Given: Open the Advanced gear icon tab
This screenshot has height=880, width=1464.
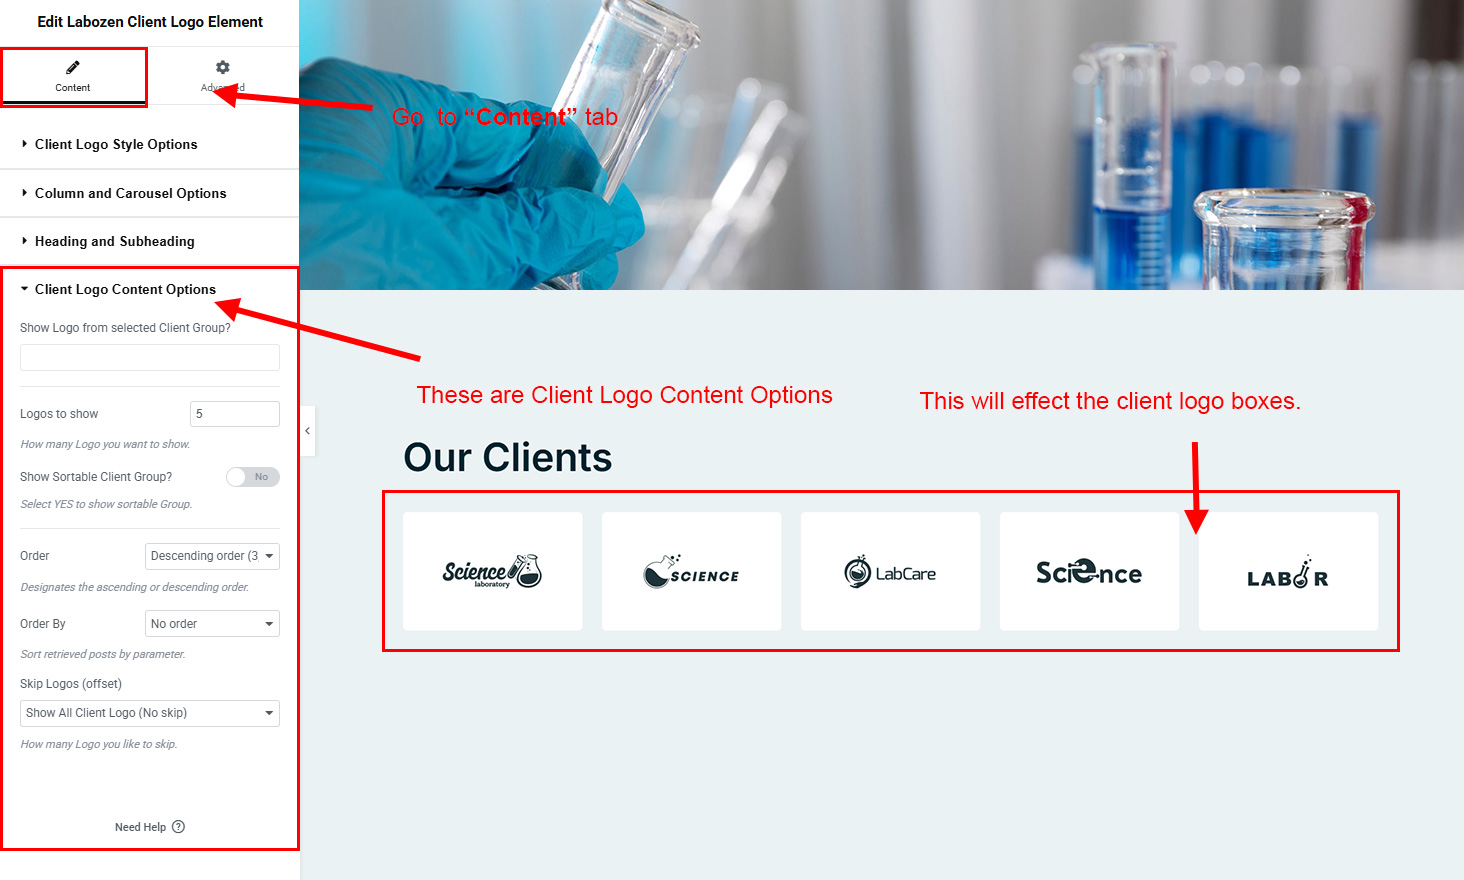Looking at the screenshot, I should point(223,67).
